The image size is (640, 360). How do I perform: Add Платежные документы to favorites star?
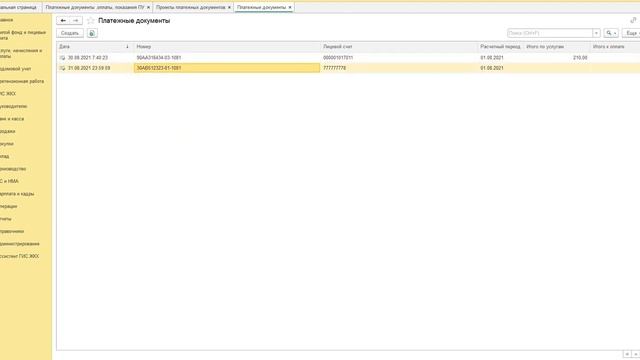[91, 20]
